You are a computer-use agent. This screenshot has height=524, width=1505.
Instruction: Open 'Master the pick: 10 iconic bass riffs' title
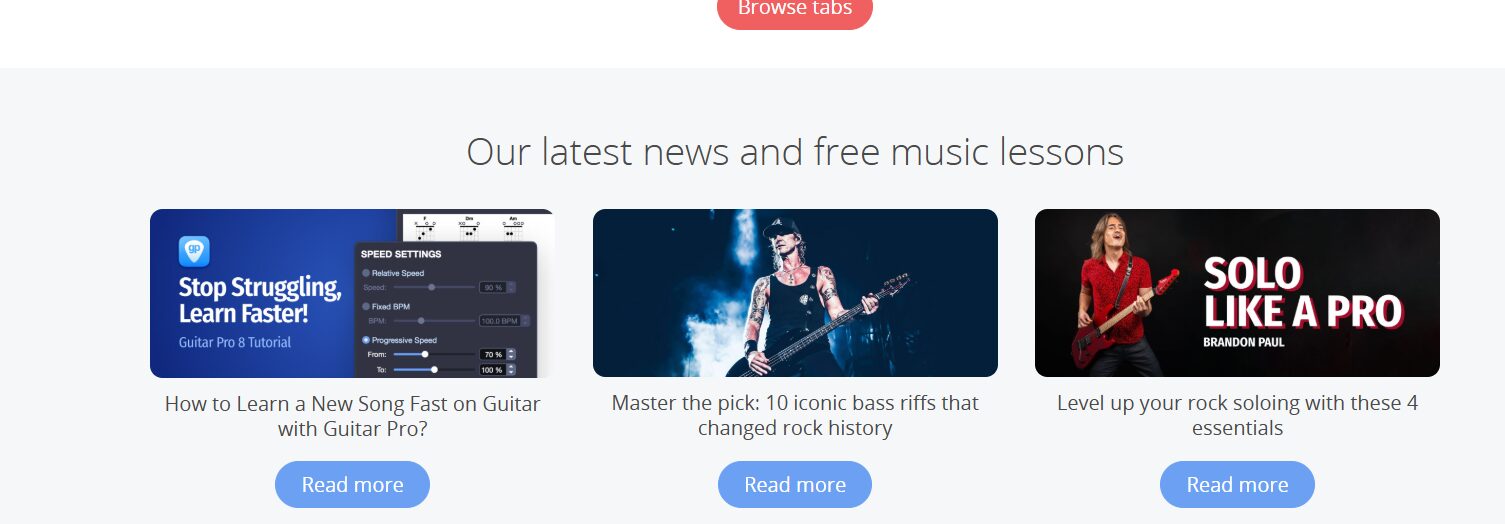click(x=795, y=416)
